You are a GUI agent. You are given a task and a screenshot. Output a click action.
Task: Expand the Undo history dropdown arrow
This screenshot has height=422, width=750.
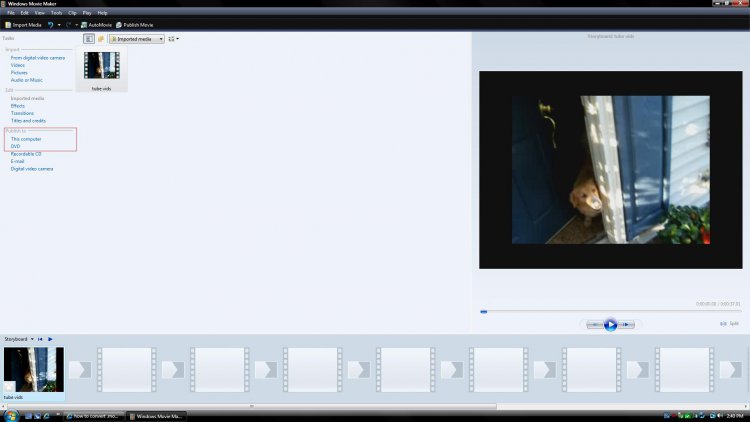pyautogui.click(x=59, y=25)
